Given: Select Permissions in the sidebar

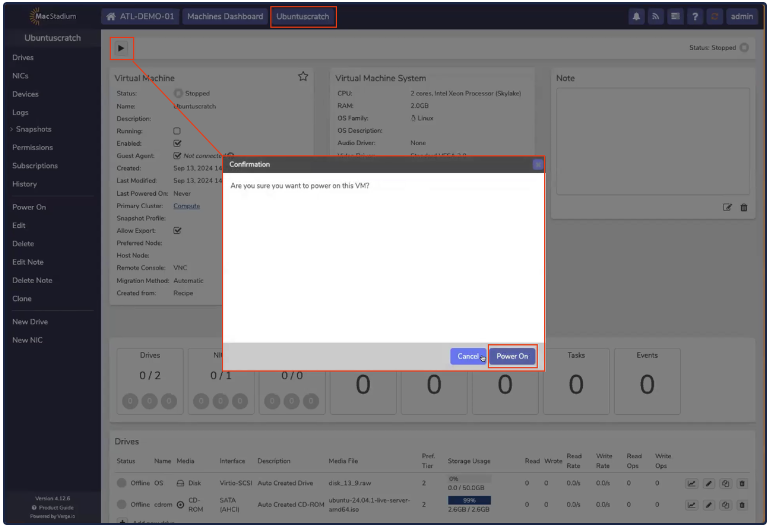Looking at the screenshot, I should (x=33, y=148).
